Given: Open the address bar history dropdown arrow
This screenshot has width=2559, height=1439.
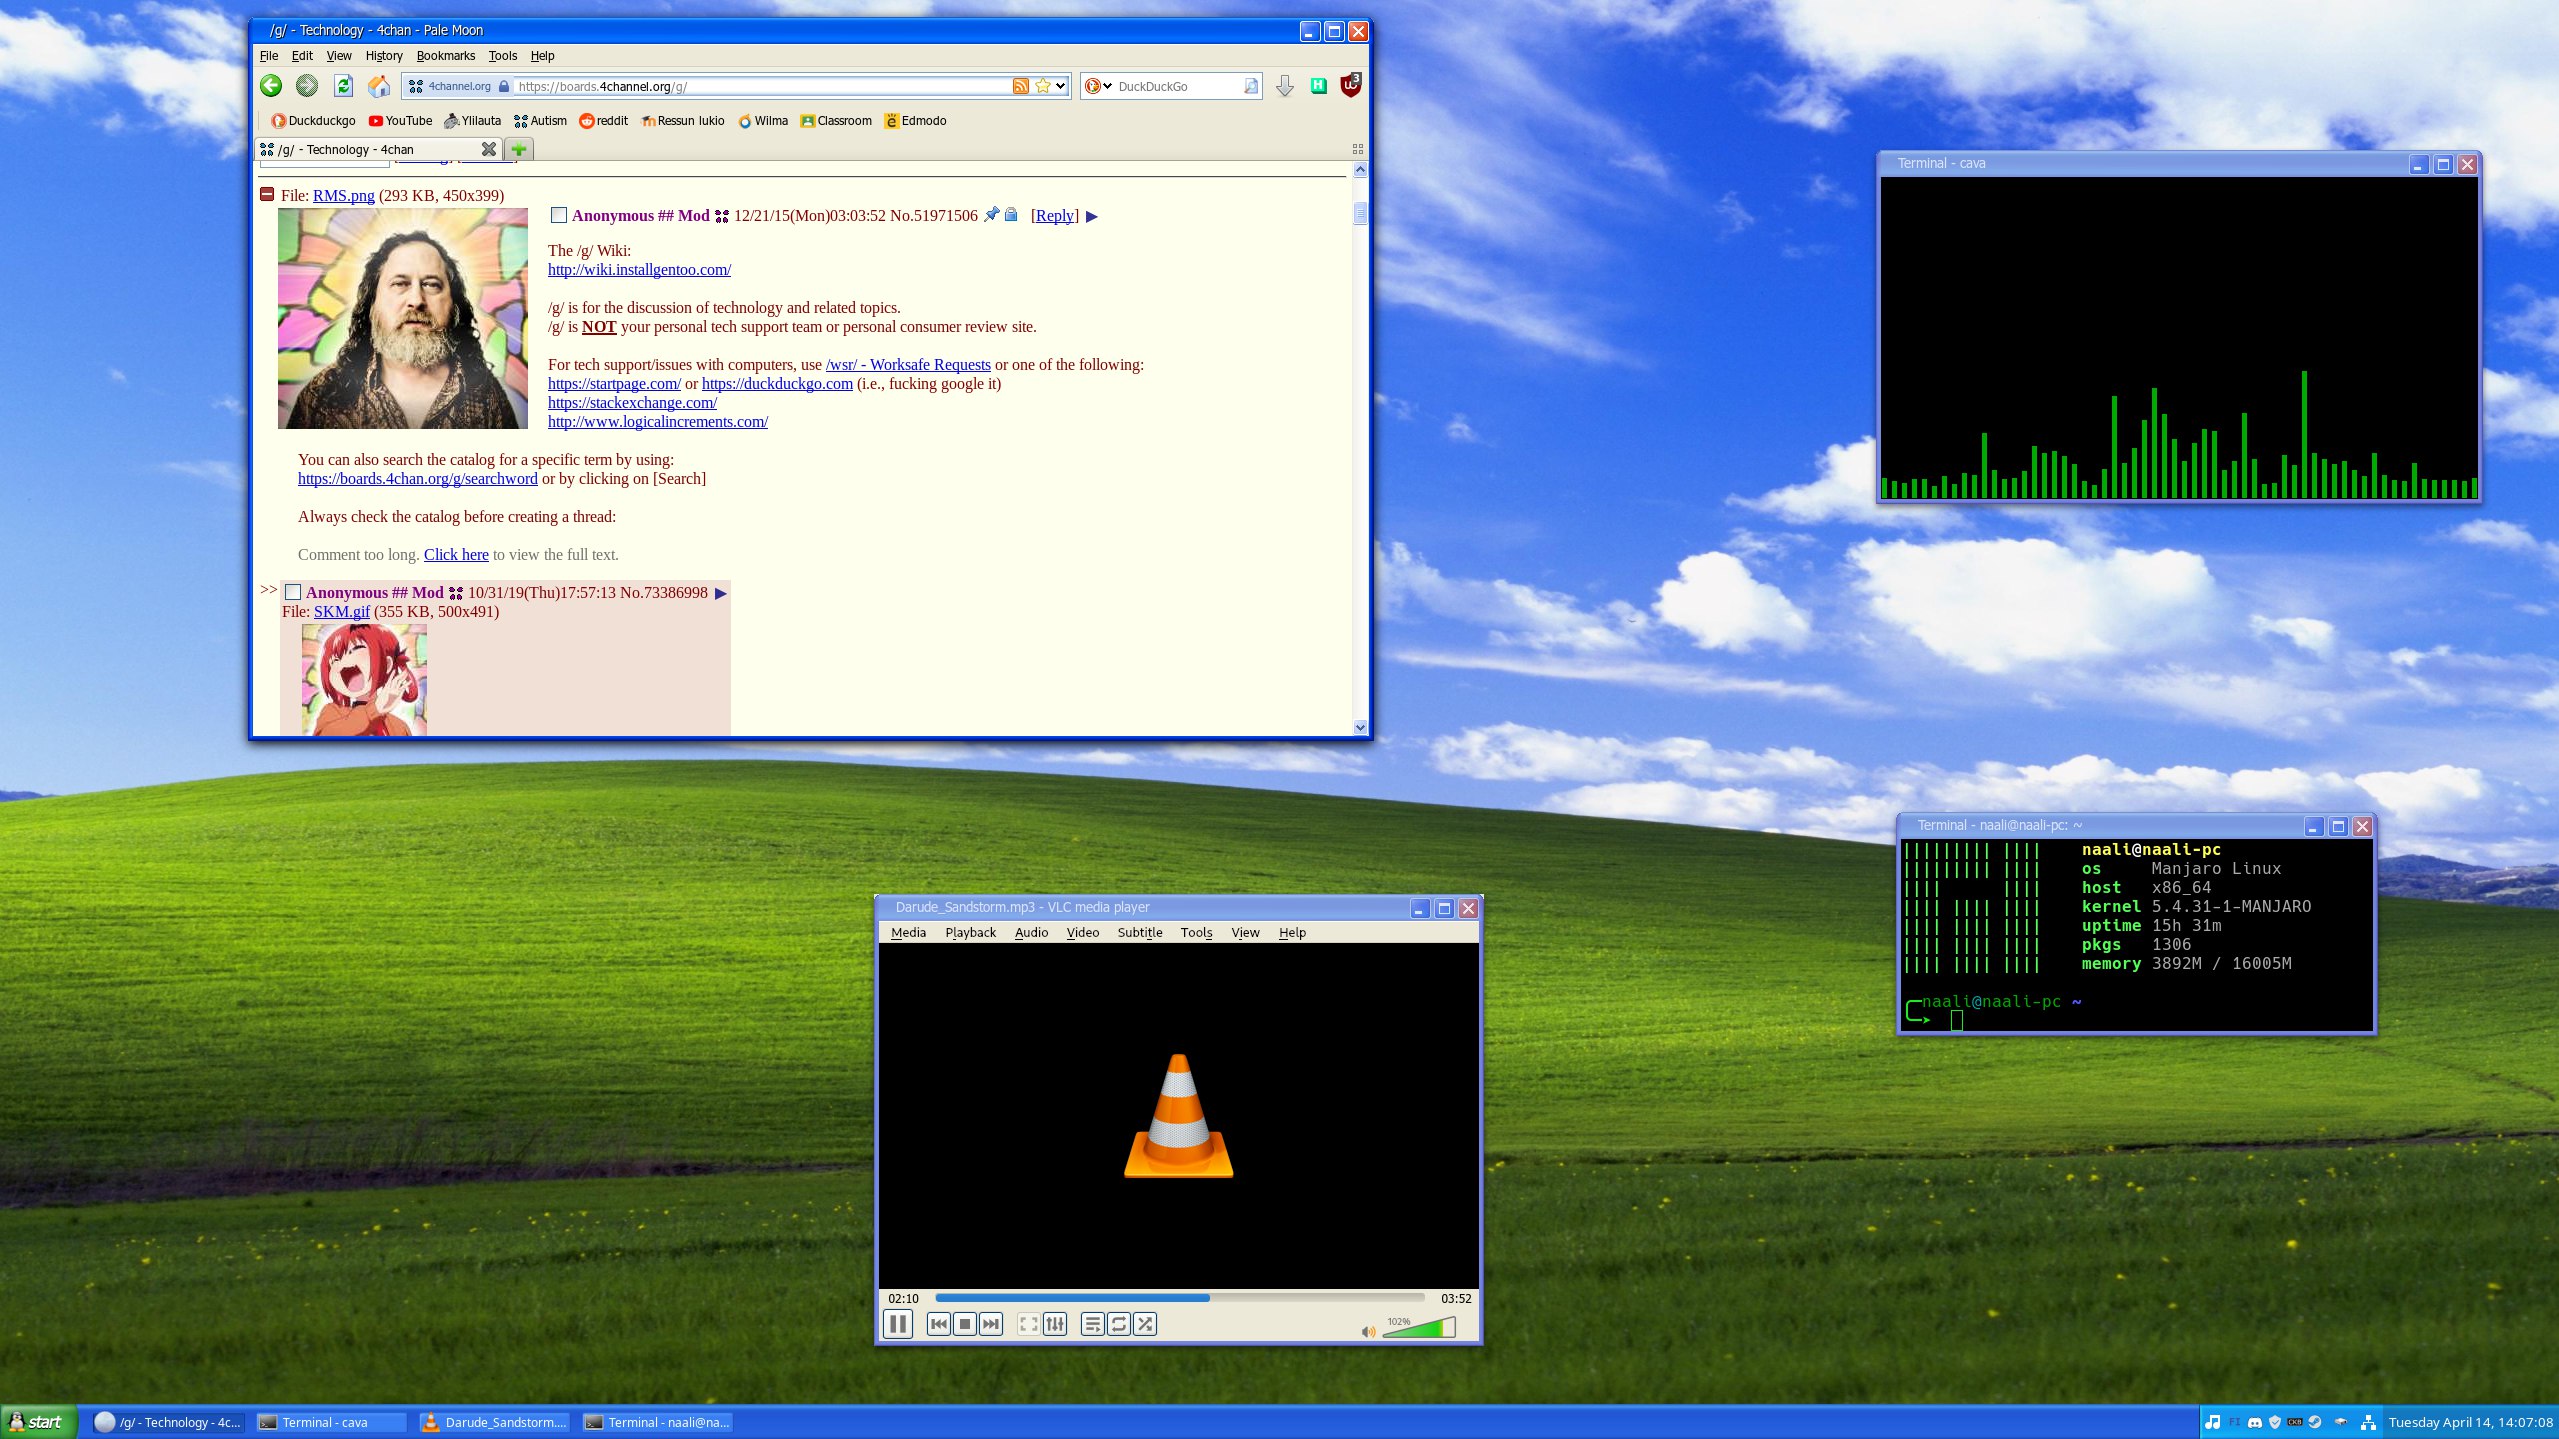Looking at the screenshot, I should click(x=1060, y=86).
